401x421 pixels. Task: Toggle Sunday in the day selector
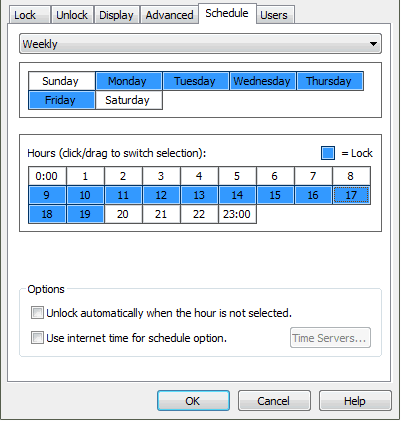coord(62,81)
